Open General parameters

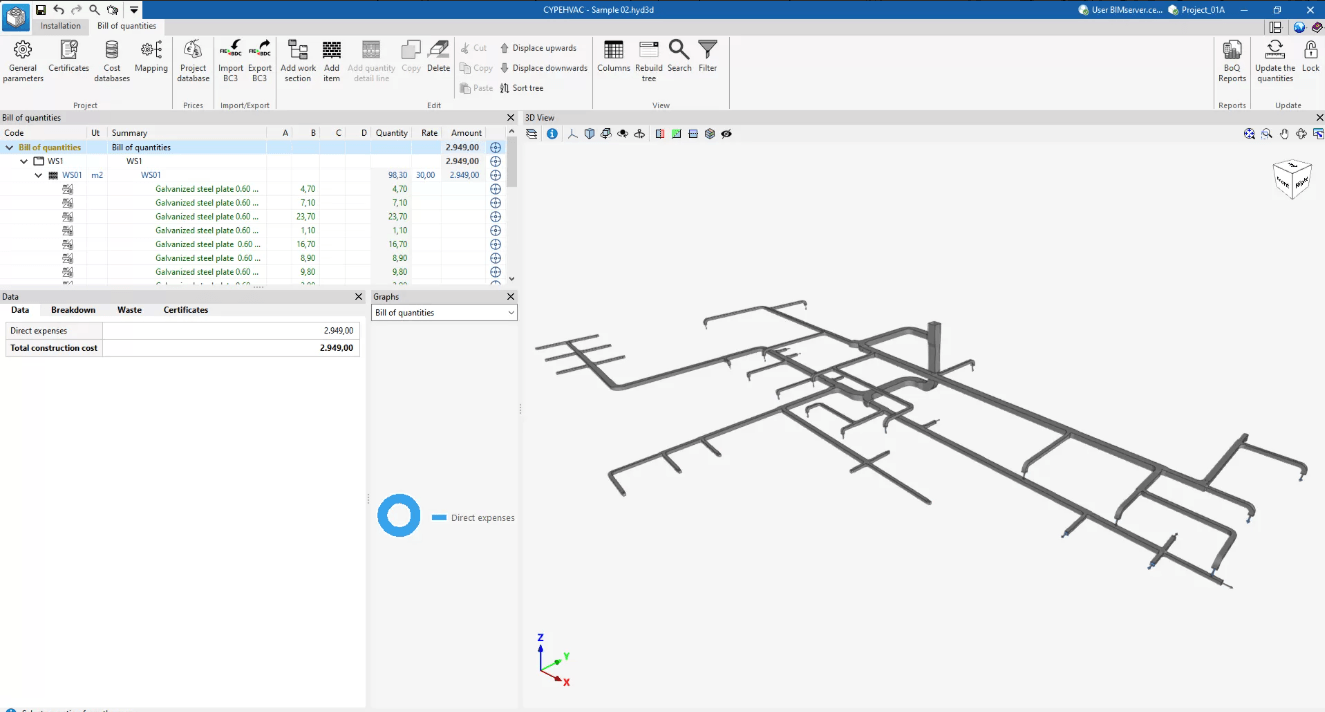click(x=22, y=61)
